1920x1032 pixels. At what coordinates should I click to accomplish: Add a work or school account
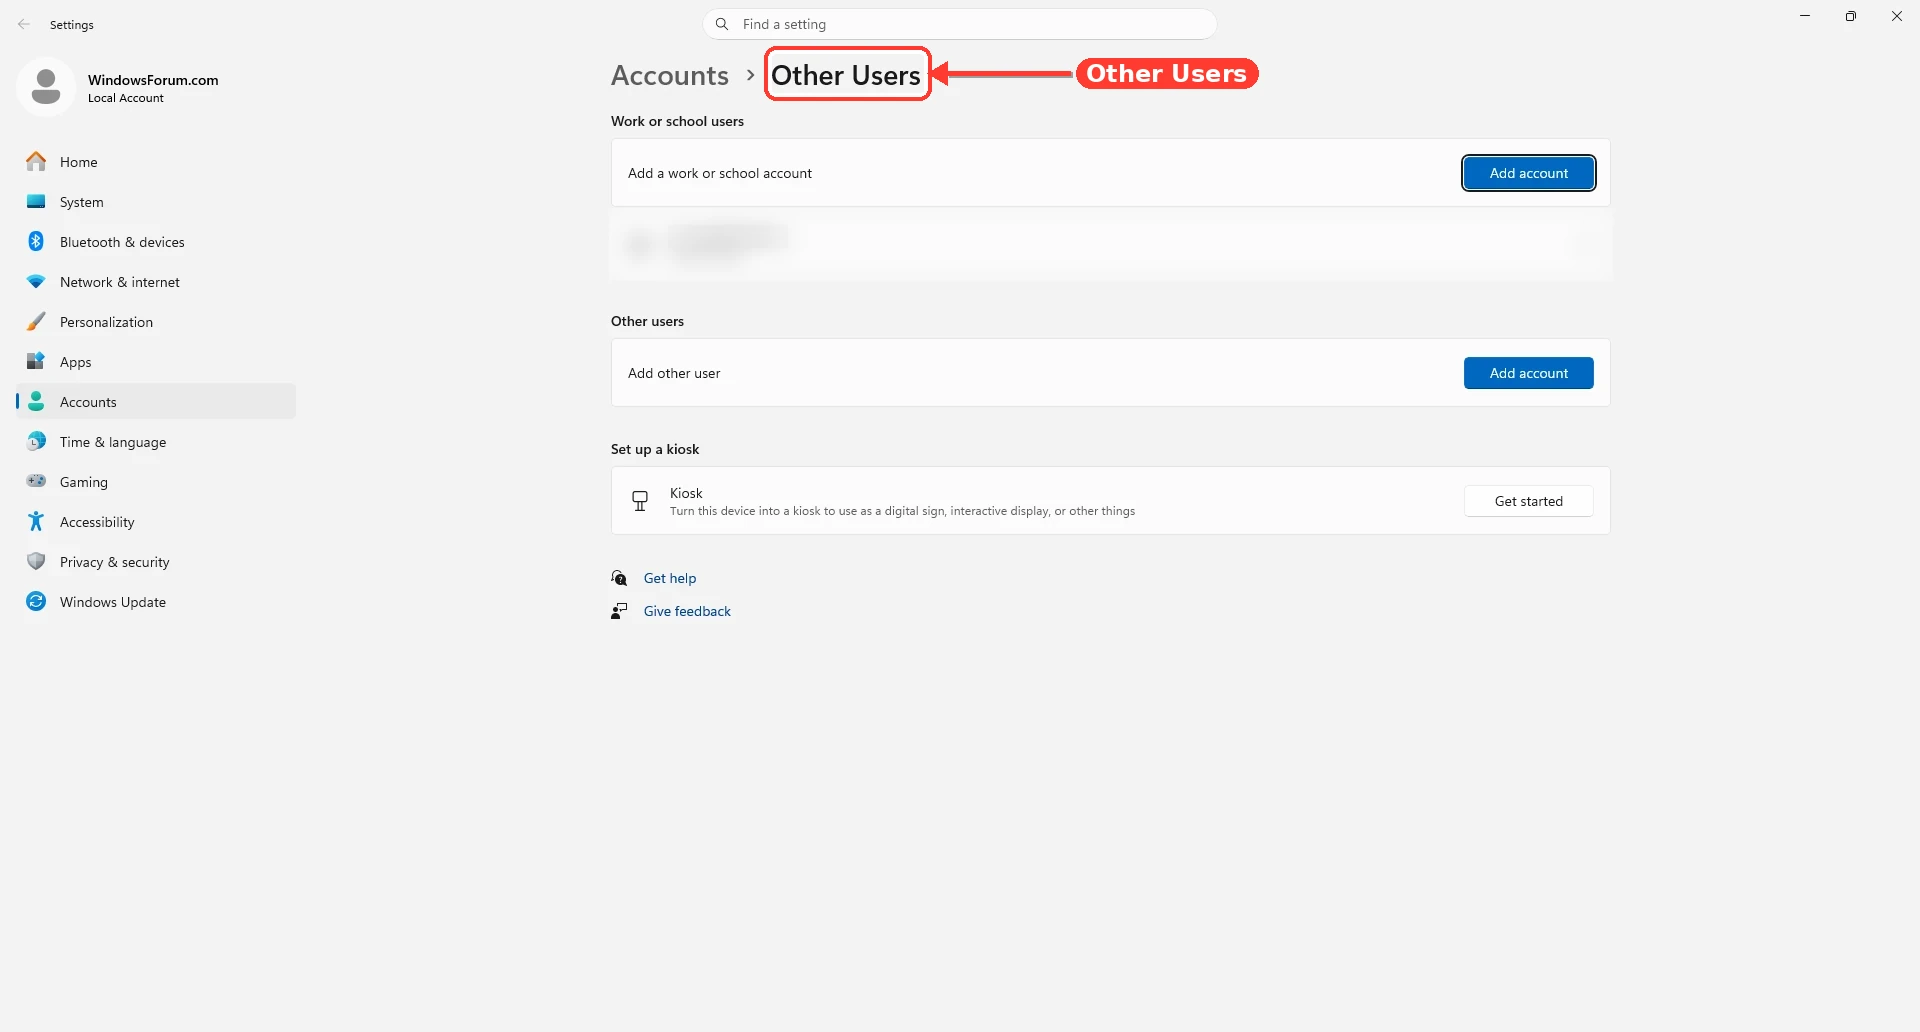1528,173
